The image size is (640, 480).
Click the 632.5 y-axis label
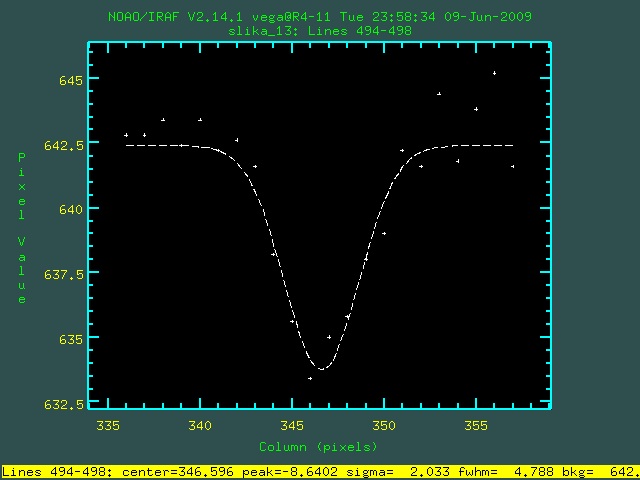tap(63, 404)
